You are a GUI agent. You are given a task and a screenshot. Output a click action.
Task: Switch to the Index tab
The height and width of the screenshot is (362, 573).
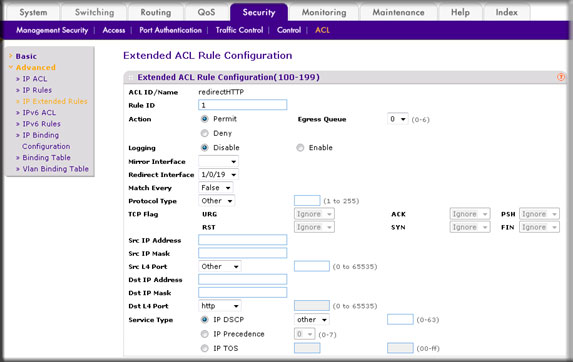pyautogui.click(x=506, y=12)
